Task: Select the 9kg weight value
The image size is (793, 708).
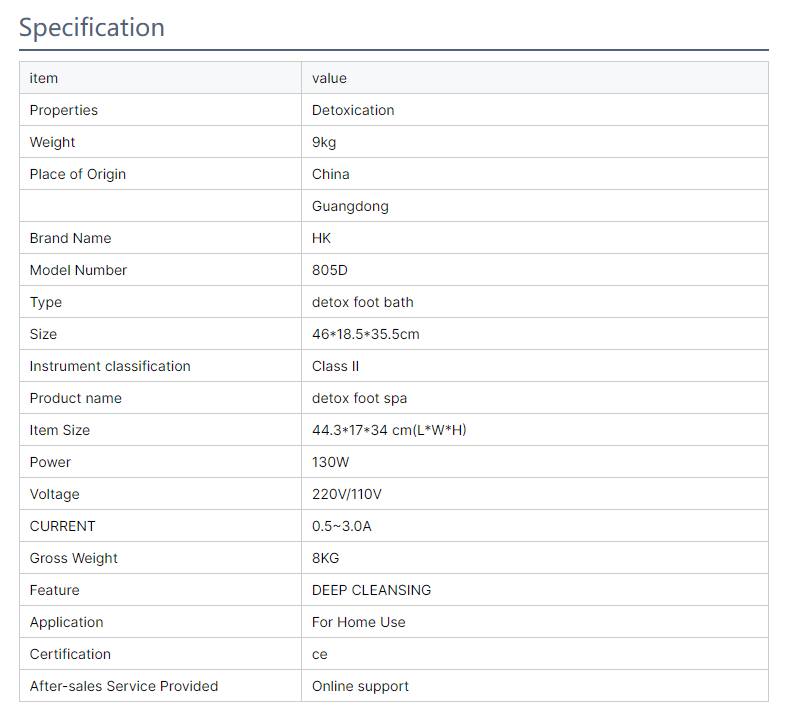Action: 324,142
